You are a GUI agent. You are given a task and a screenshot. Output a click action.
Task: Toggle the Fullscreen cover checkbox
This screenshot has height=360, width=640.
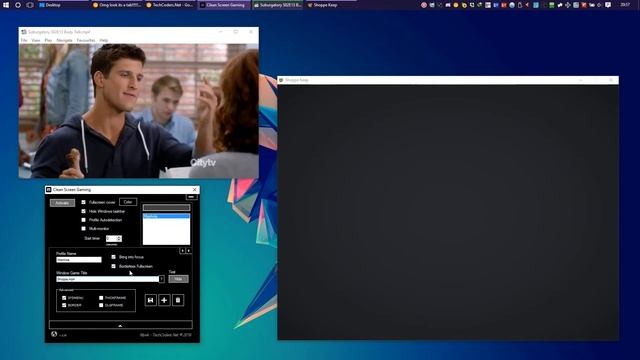[x=83, y=202]
